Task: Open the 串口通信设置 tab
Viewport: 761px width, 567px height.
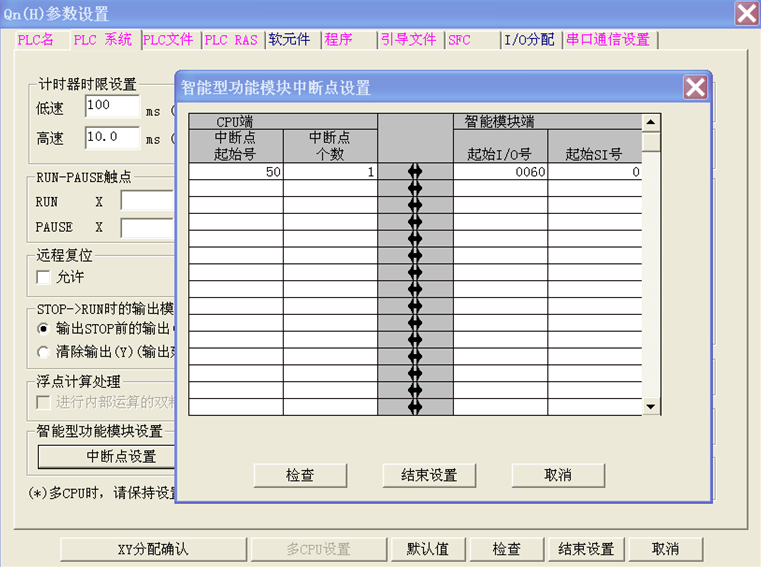Action: [x=608, y=40]
